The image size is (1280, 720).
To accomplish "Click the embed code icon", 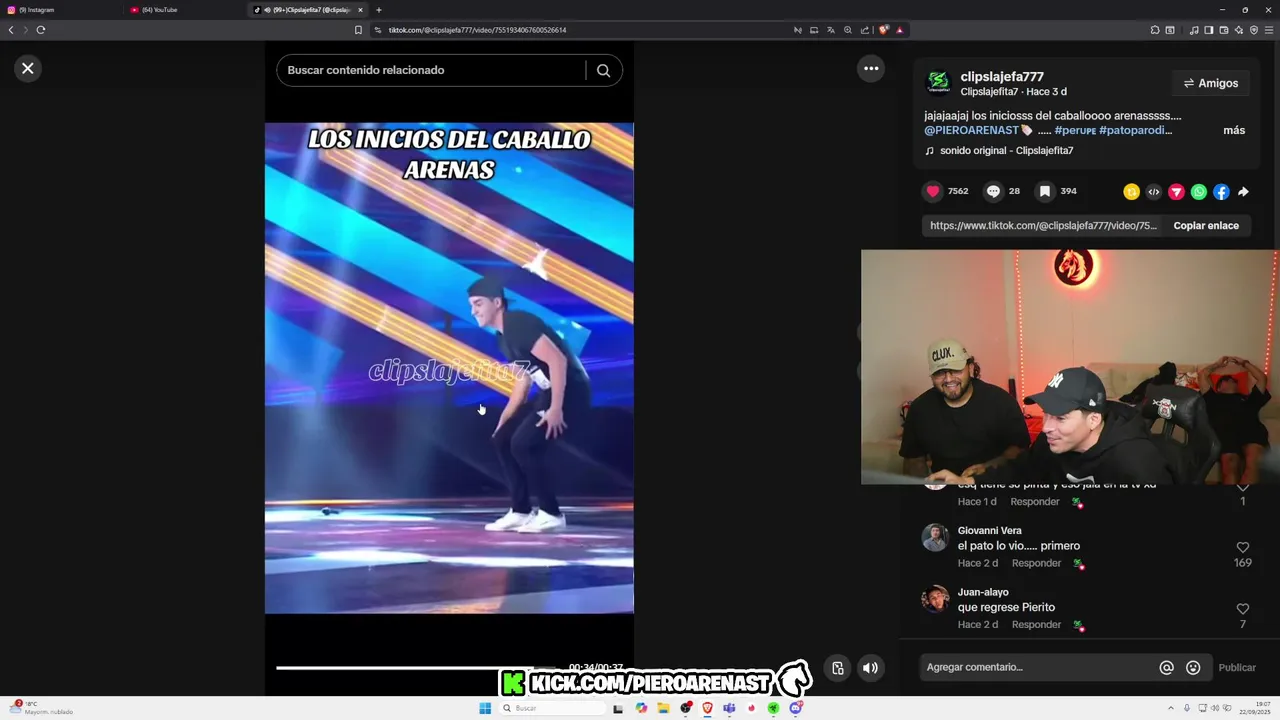I will [x=1154, y=192].
